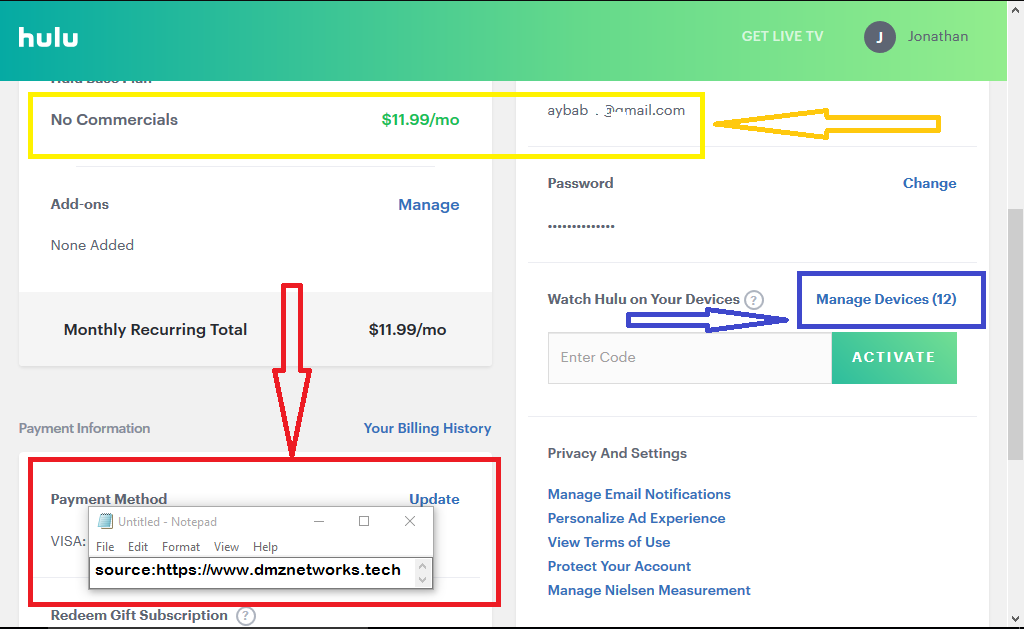Open Protect Your Account

coord(619,566)
